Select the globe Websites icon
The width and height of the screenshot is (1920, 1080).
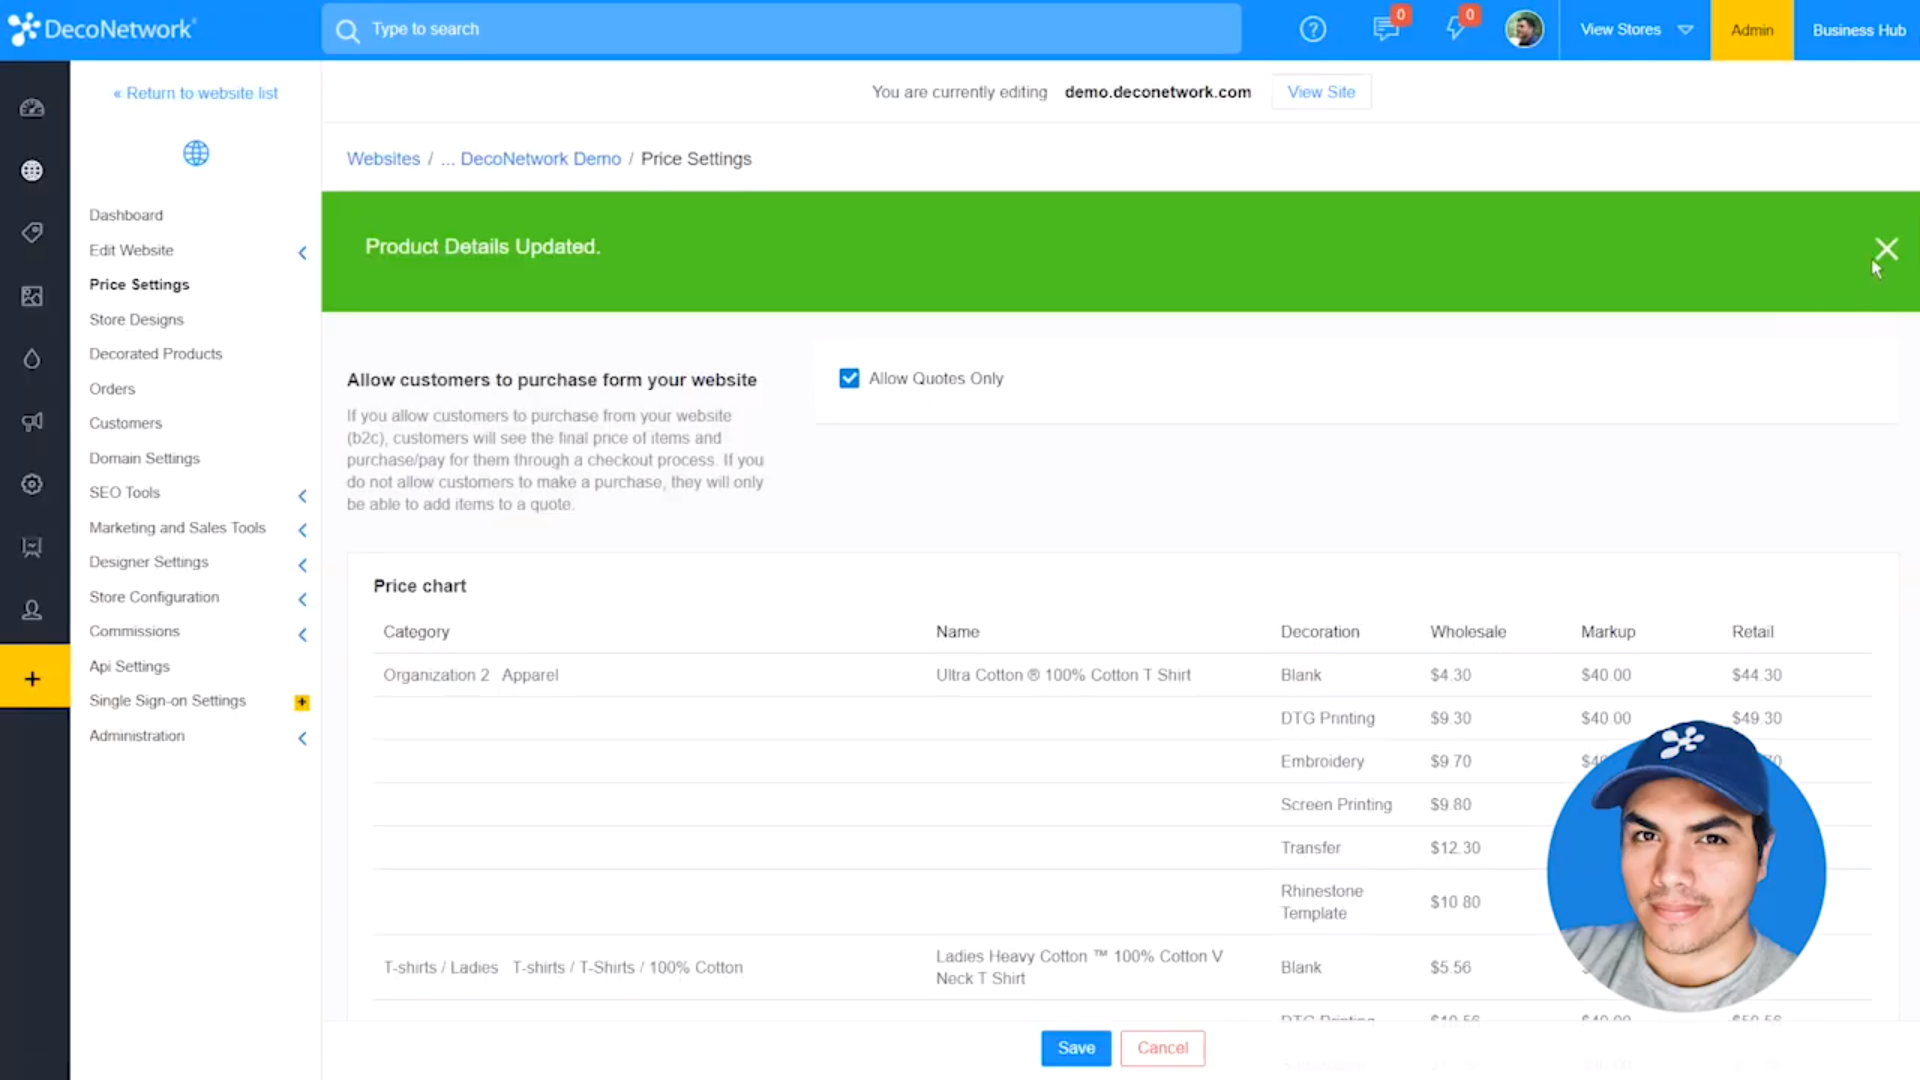pos(32,170)
